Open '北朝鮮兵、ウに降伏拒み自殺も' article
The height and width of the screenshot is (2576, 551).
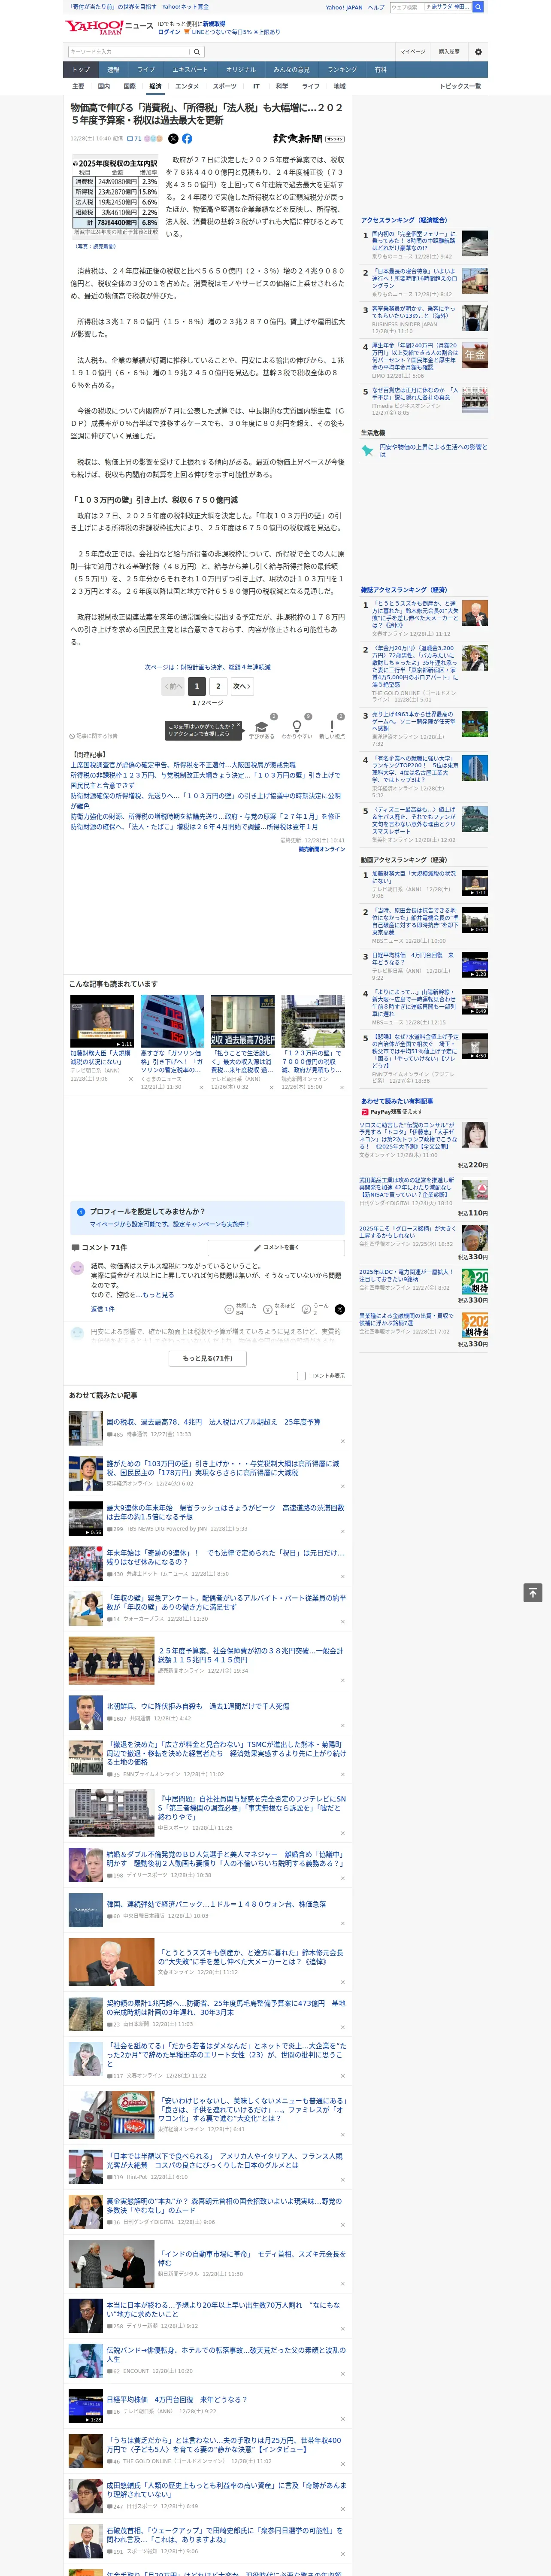[198, 1706]
